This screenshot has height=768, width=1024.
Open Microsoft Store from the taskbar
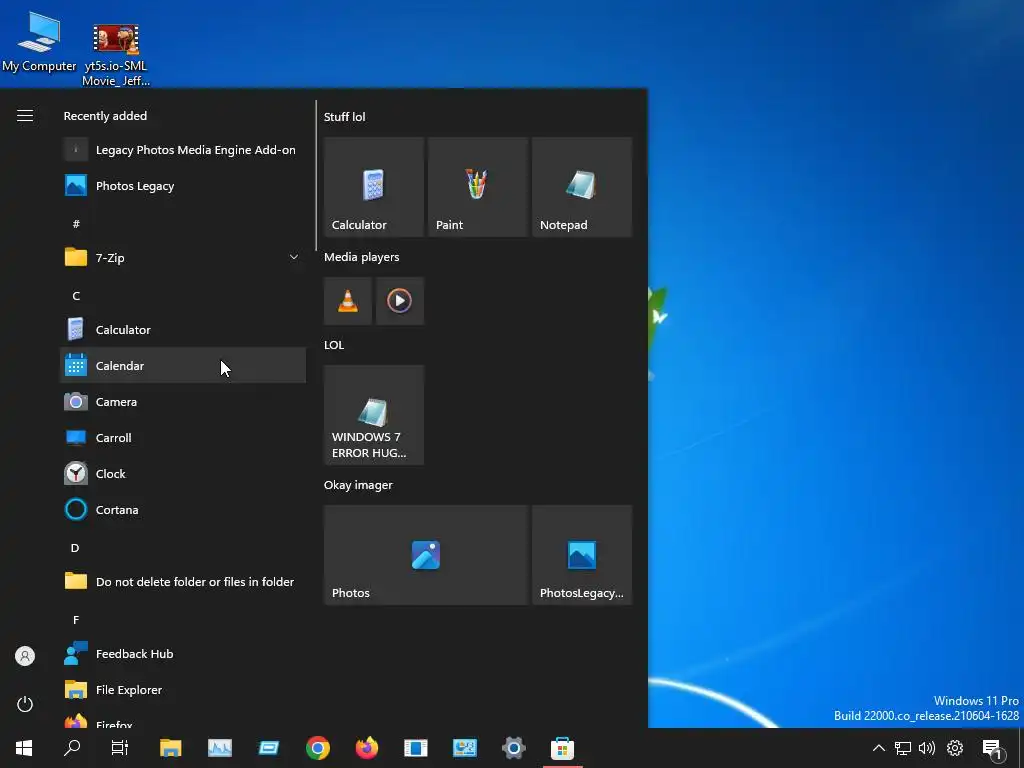point(562,748)
